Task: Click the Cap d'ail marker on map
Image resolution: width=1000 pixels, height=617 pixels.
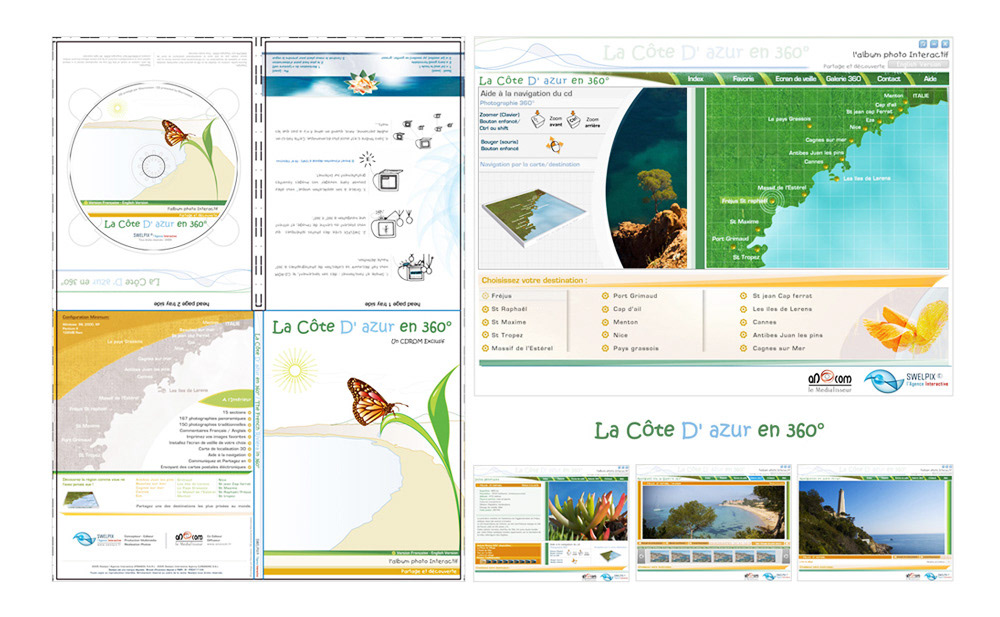Action: pos(903,110)
